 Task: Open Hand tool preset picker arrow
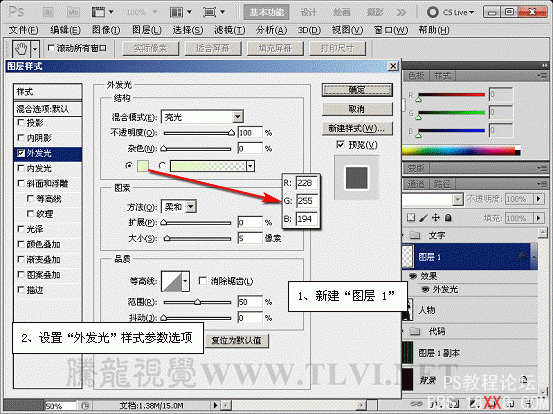point(35,49)
